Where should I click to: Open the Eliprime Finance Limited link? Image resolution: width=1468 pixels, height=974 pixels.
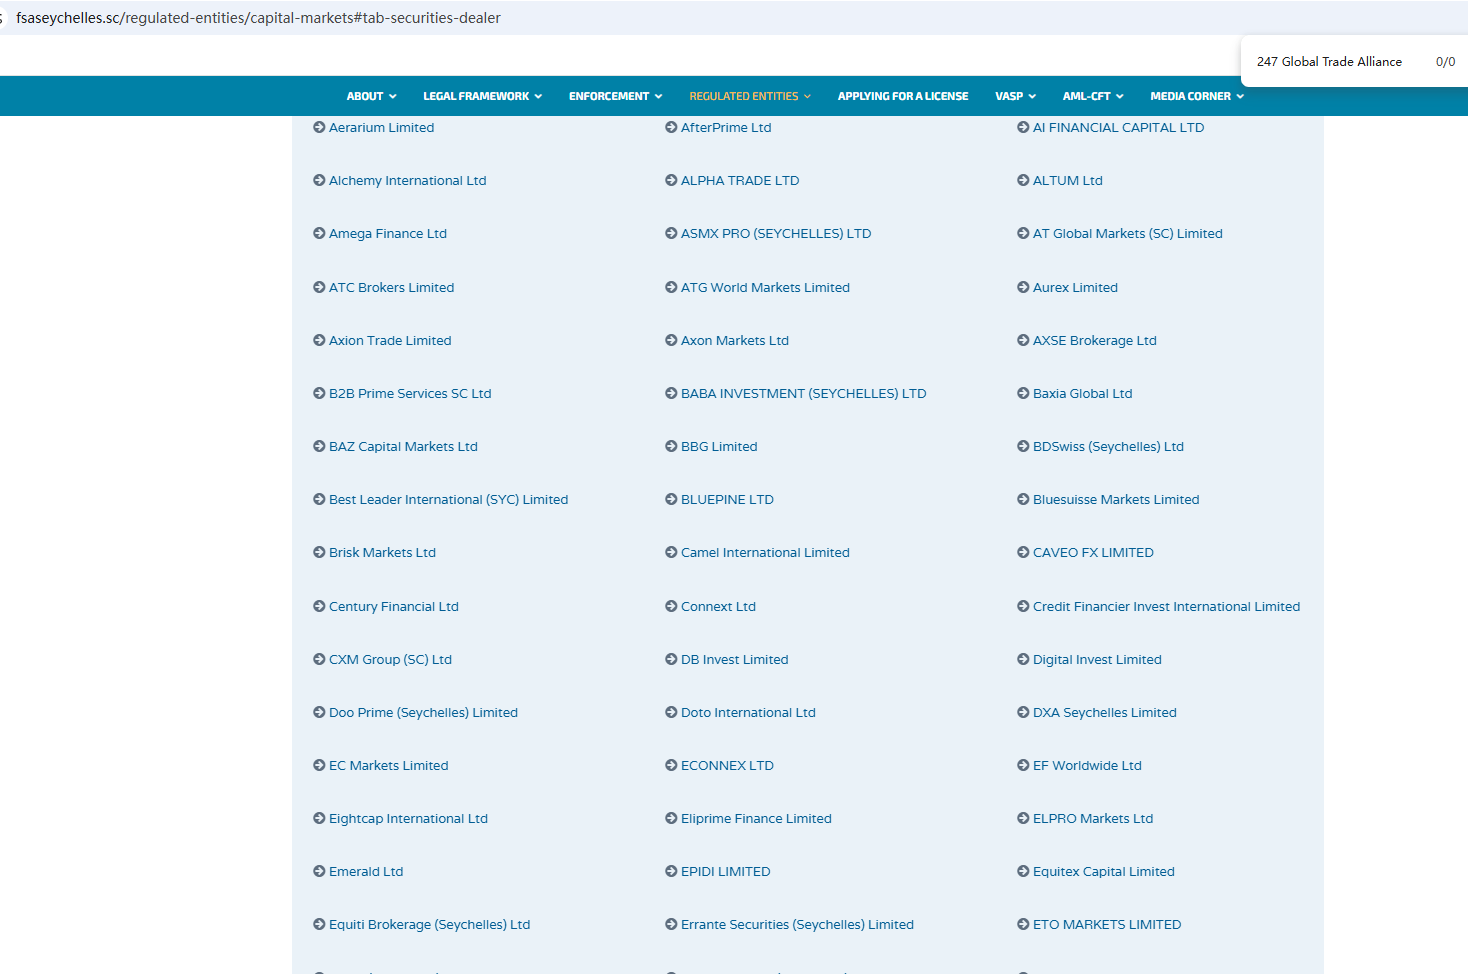tap(756, 818)
